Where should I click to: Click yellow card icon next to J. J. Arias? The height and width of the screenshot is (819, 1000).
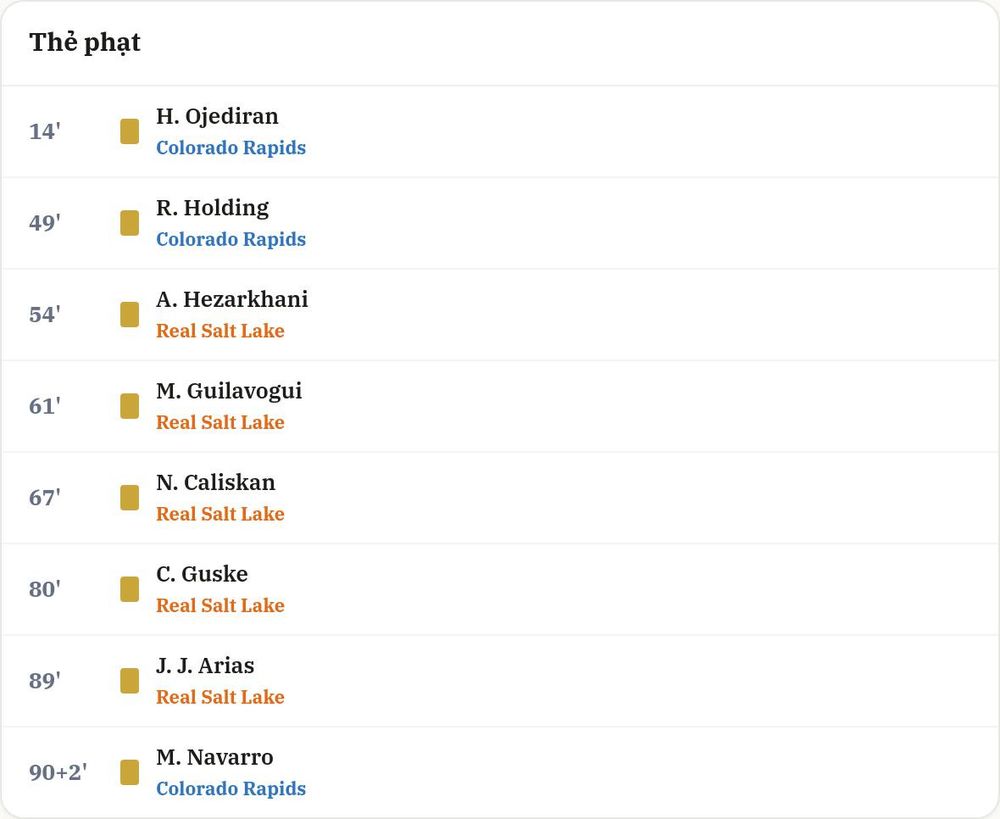point(129,681)
